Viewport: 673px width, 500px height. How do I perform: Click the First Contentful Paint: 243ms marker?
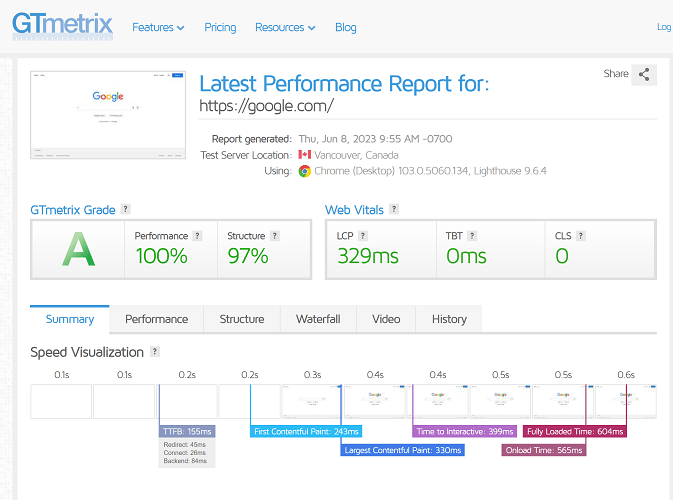pyautogui.click(x=306, y=431)
